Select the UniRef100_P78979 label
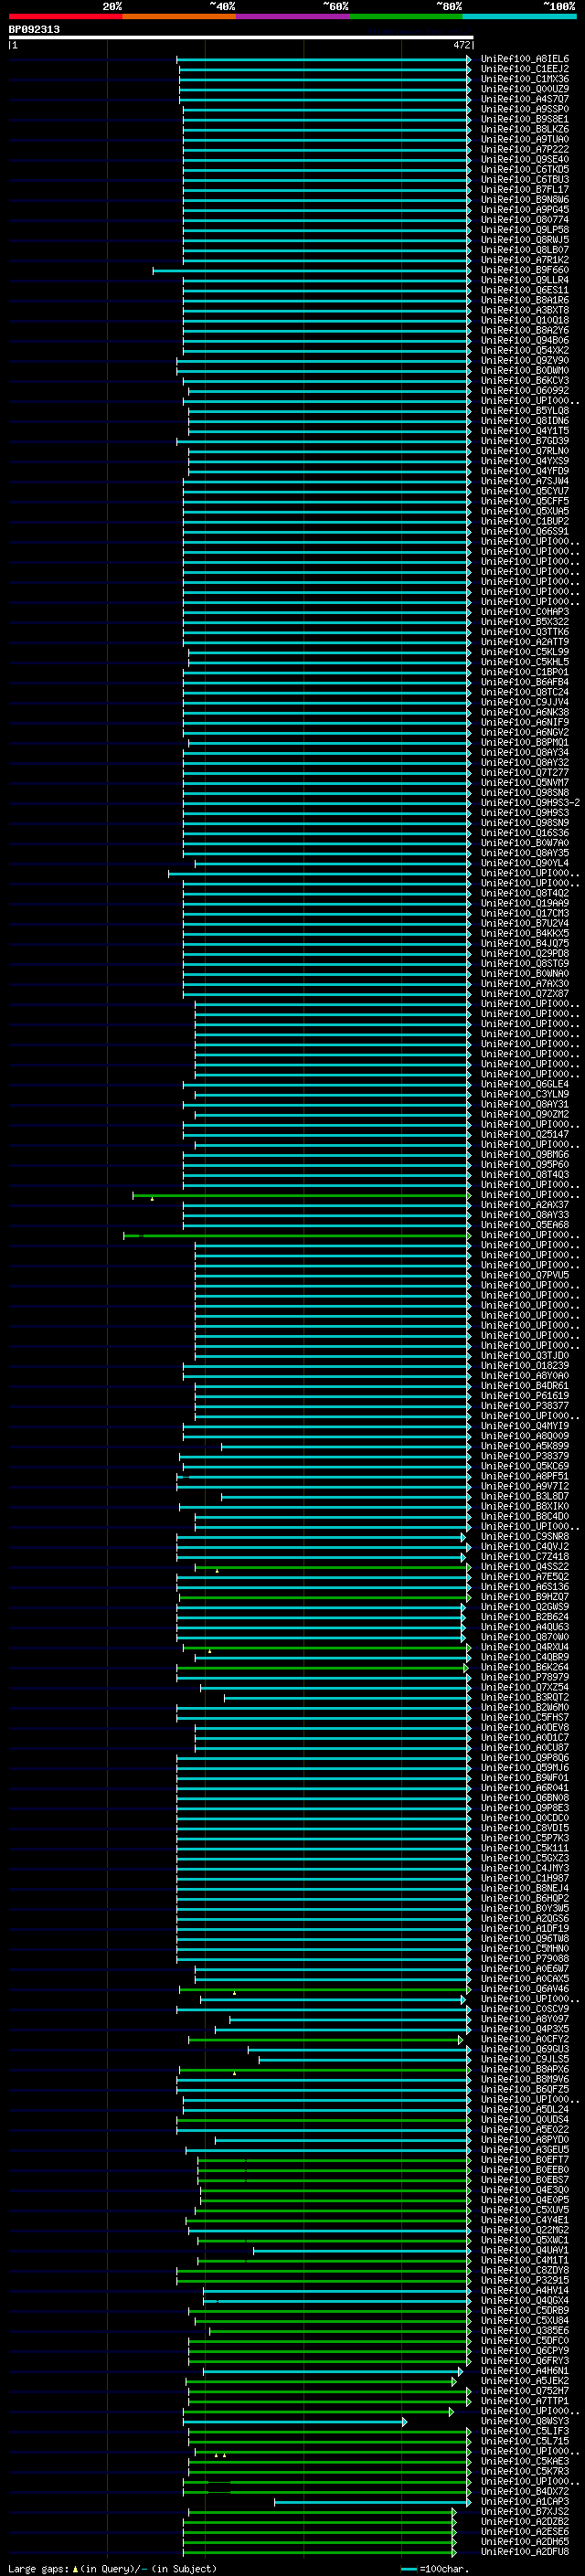The image size is (585, 2576). coord(524,1677)
